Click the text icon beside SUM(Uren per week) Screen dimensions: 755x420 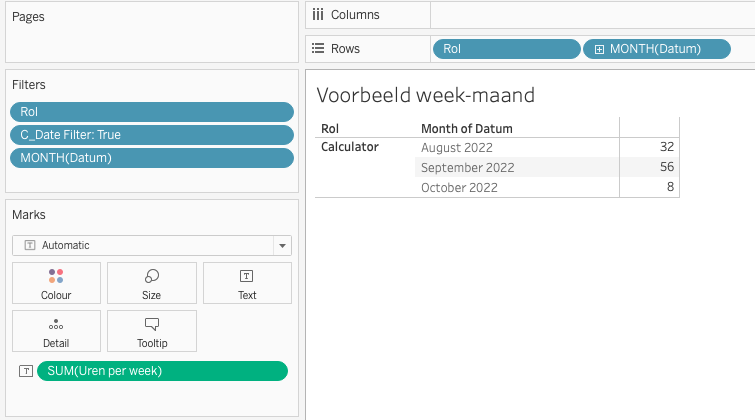pos(26,371)
